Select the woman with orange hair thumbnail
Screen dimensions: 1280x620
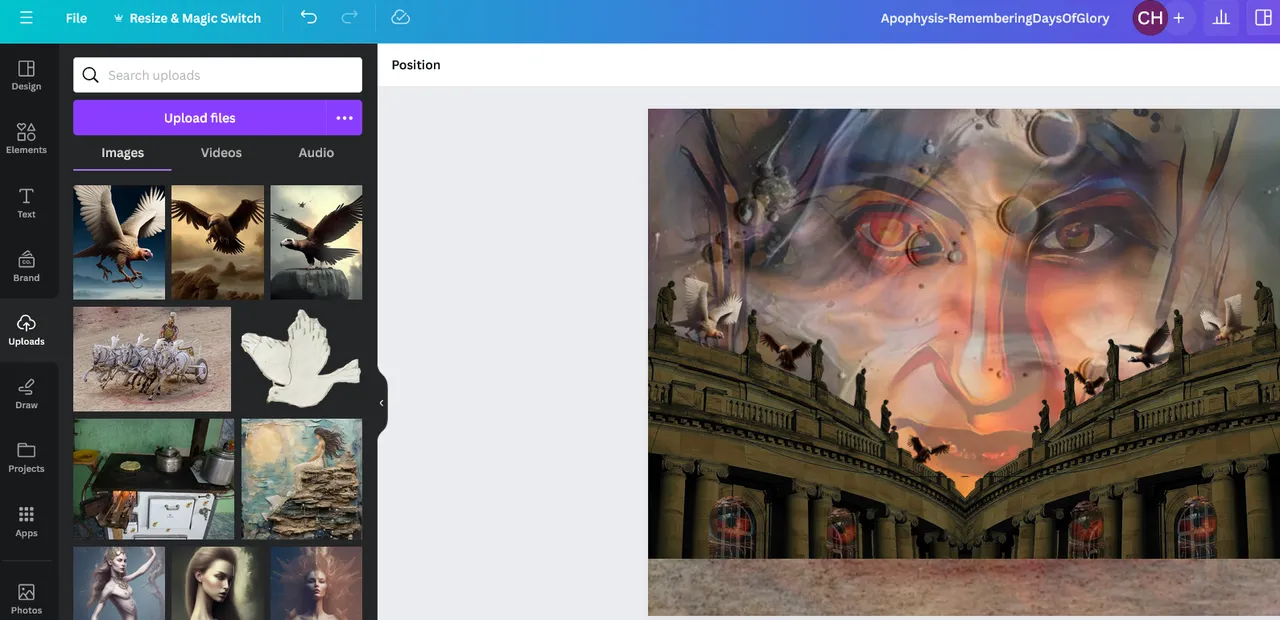click(316, 583)
